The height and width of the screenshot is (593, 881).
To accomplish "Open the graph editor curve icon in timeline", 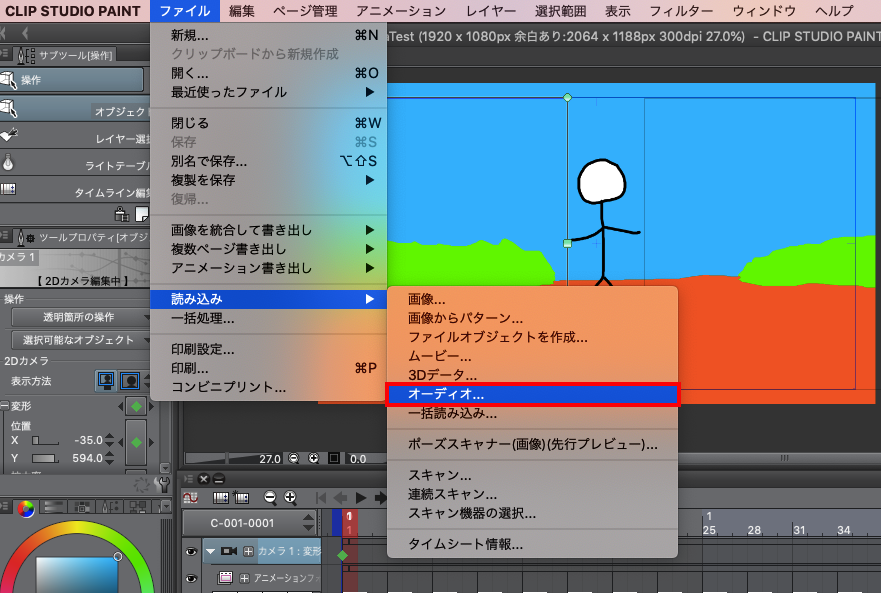I will coord(190,497).
